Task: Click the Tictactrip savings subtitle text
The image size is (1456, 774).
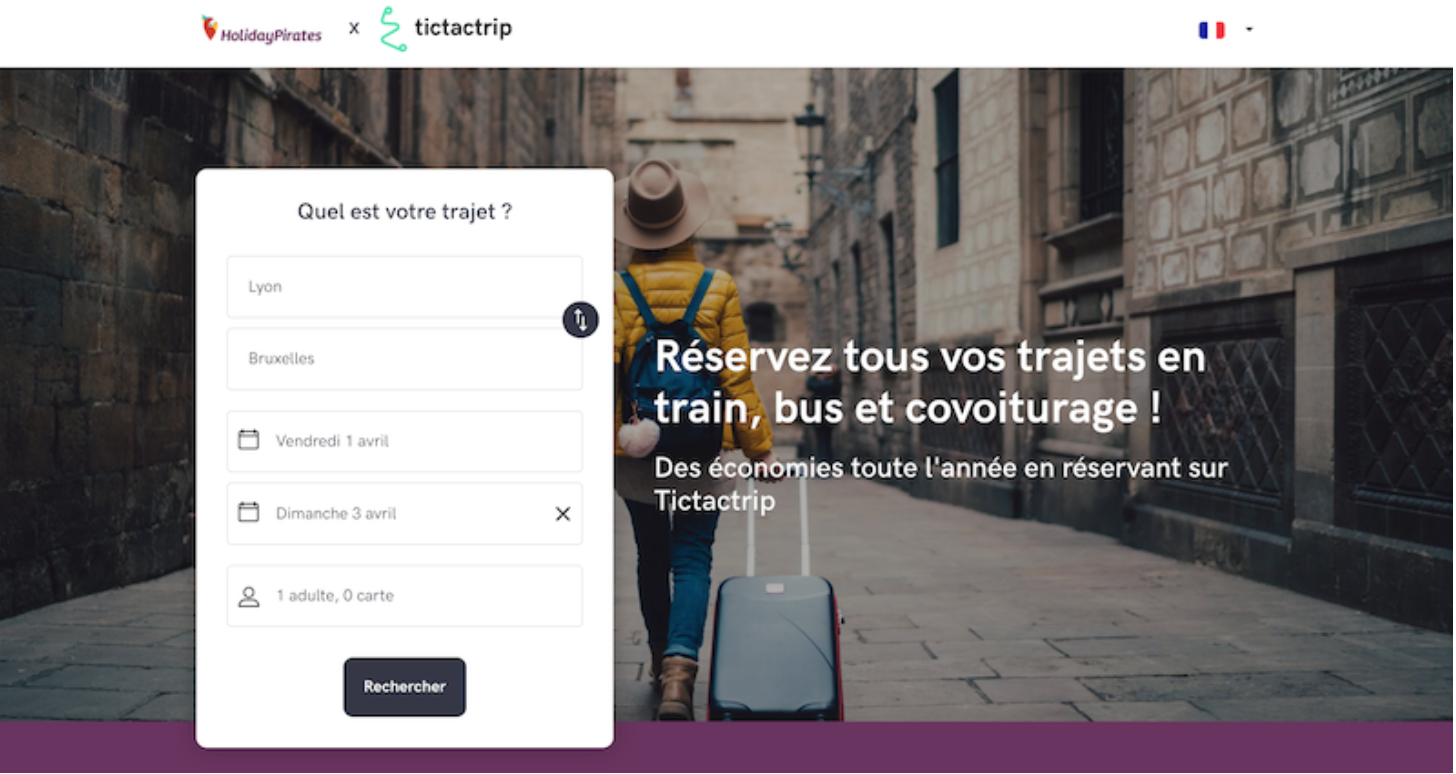Action: [x=941, y=484]
